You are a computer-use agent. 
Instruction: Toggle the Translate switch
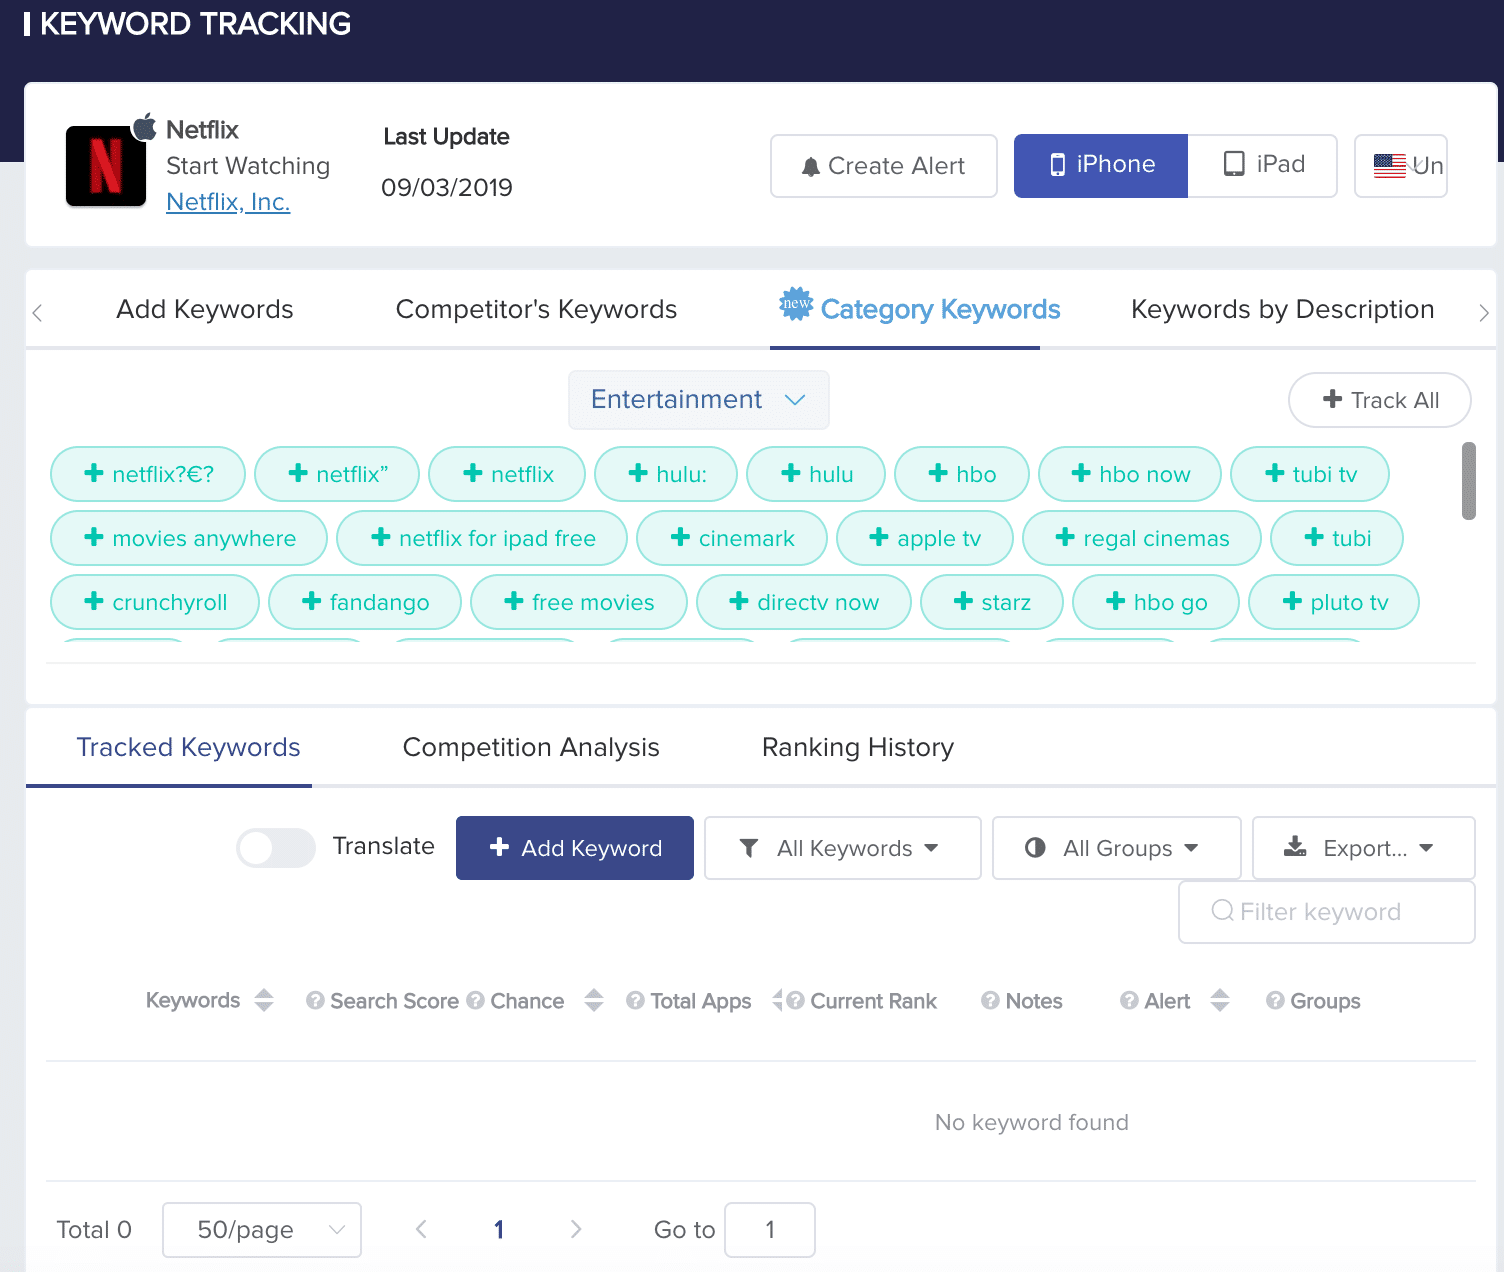(x=276, y=848)
